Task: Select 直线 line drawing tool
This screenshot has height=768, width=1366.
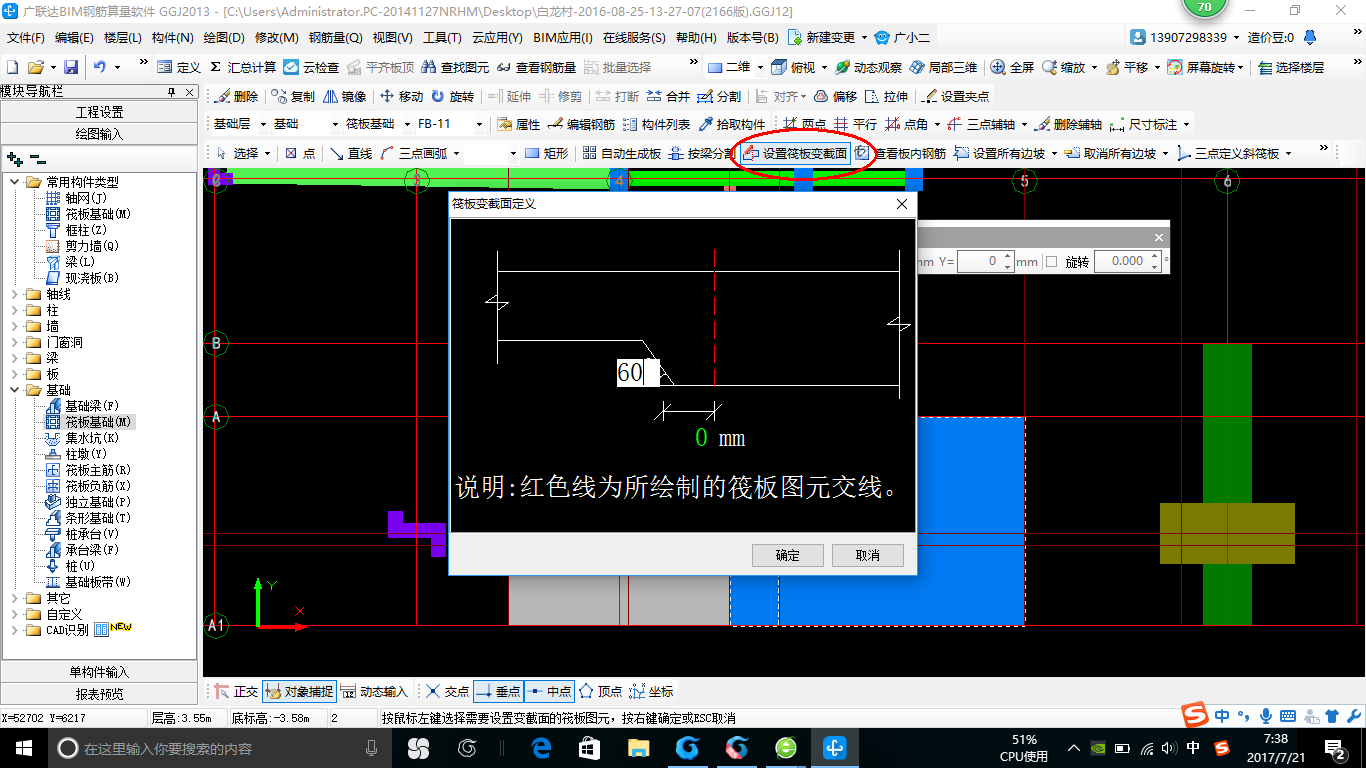Action: [351, 153]
